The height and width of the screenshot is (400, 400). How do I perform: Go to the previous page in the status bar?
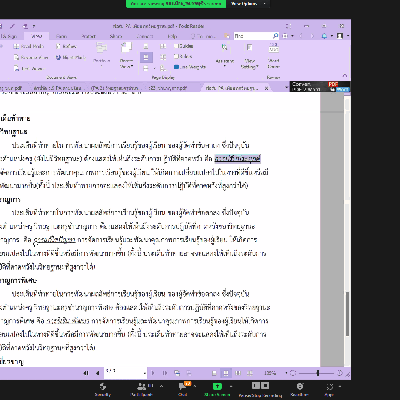[x=98, y=373]
